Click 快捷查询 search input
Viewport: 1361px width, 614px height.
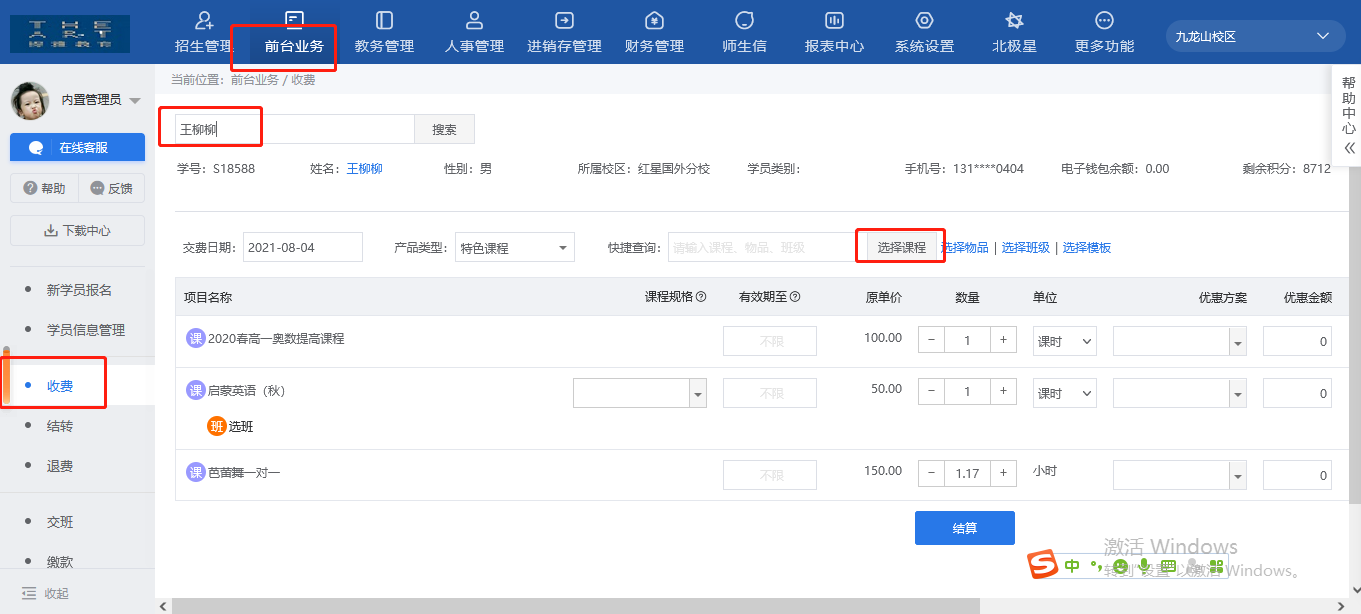(x=762, y=247)
